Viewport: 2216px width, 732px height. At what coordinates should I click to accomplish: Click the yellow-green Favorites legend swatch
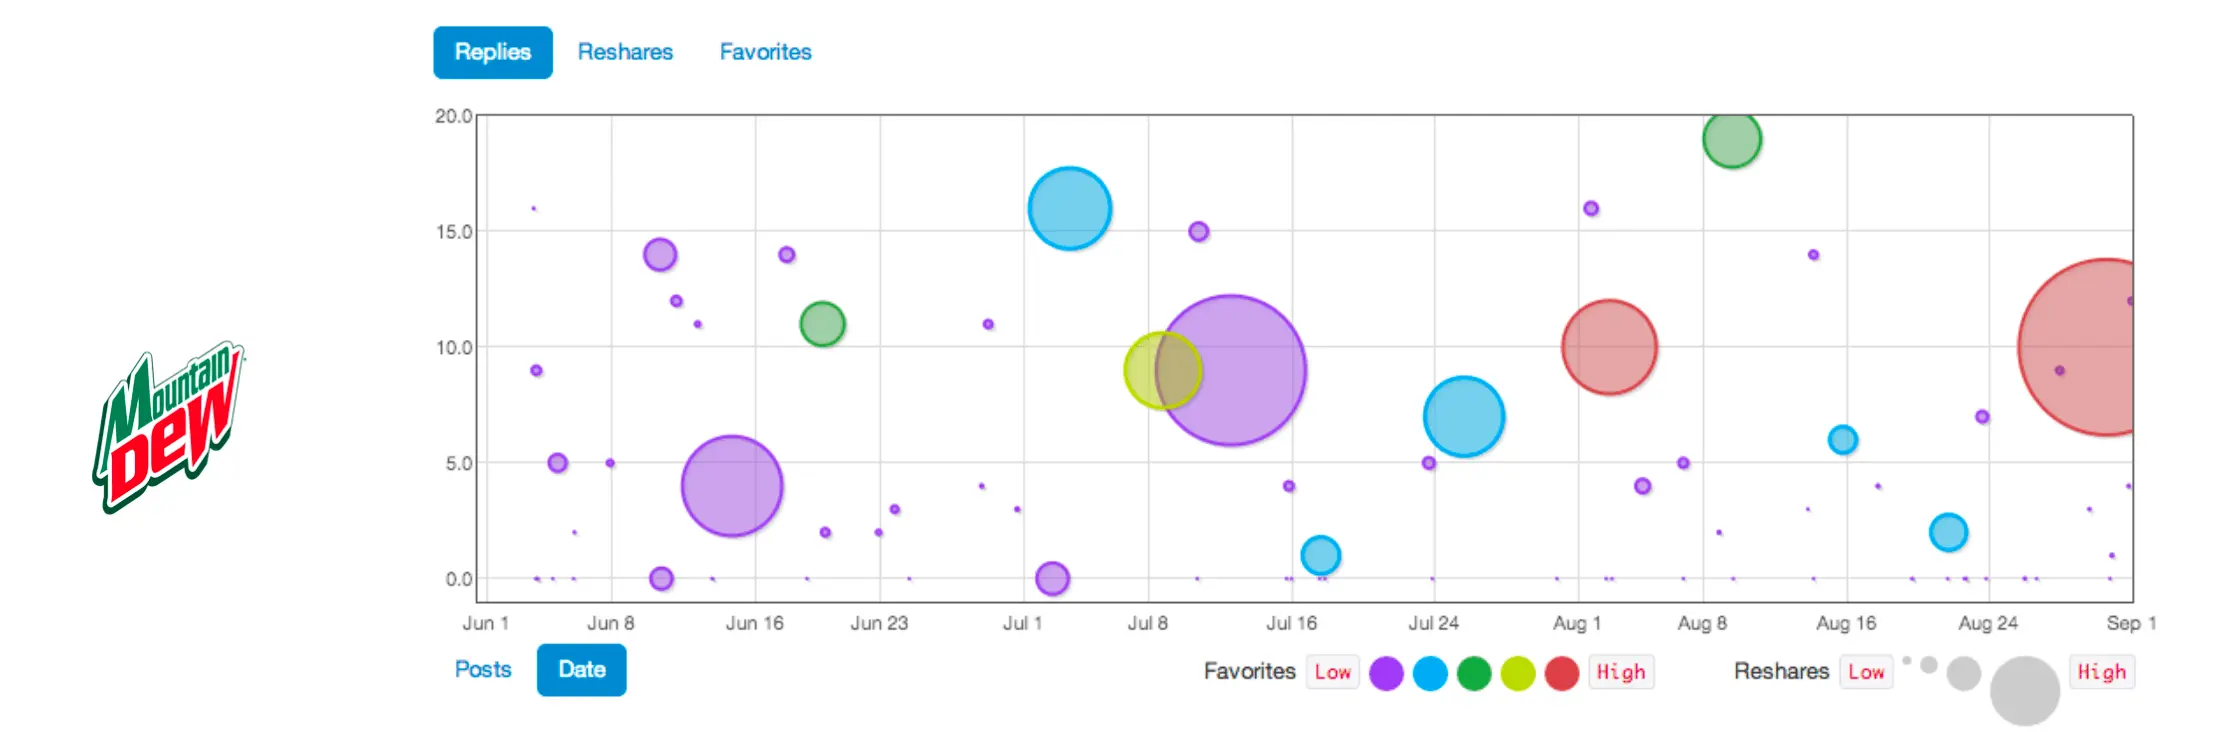pyautogui.click(x=1518, y=673)
